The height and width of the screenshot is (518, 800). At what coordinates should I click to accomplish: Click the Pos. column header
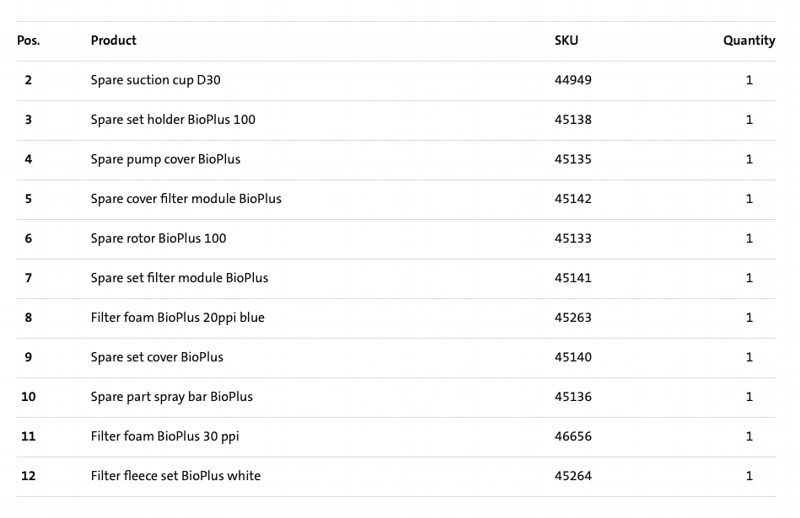tap(28, 40)
